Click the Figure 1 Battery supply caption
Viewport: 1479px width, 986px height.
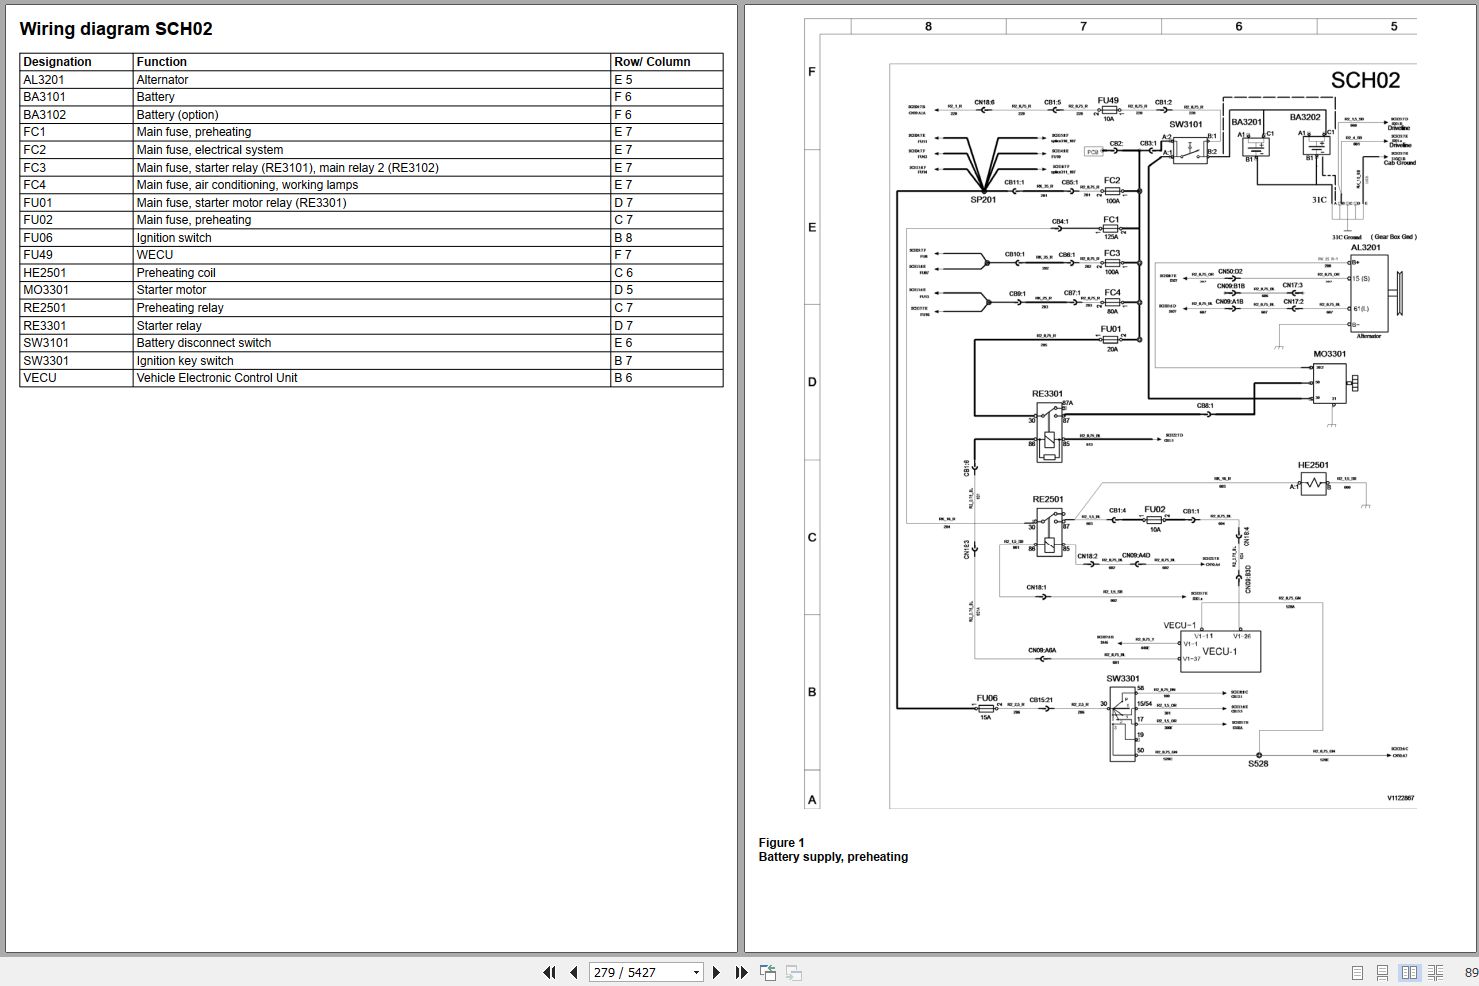click(x=833, y=849)
